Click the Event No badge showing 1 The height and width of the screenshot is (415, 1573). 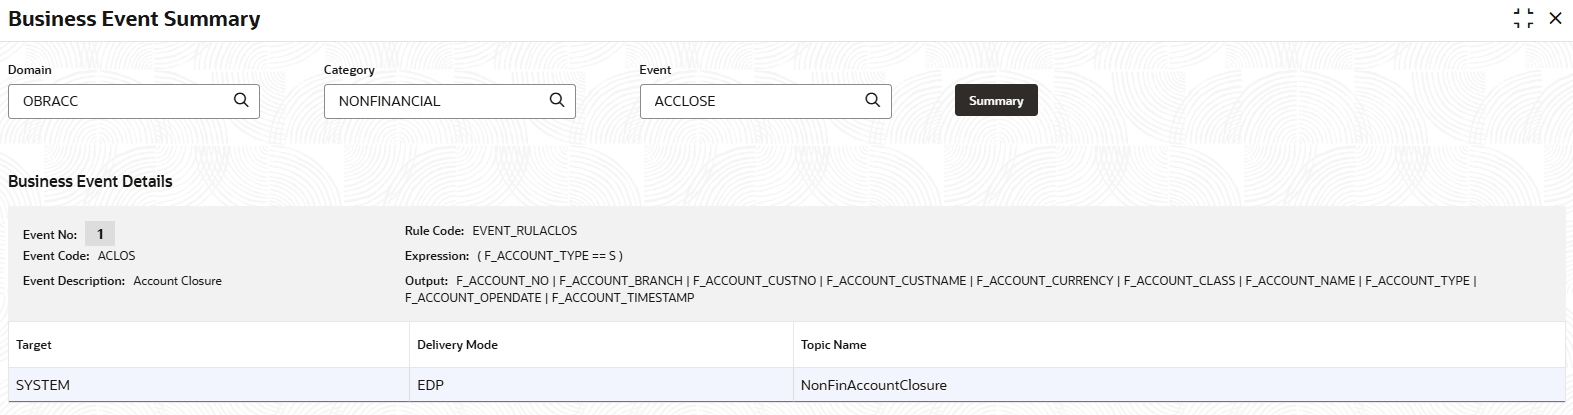(x=100, y=234)
